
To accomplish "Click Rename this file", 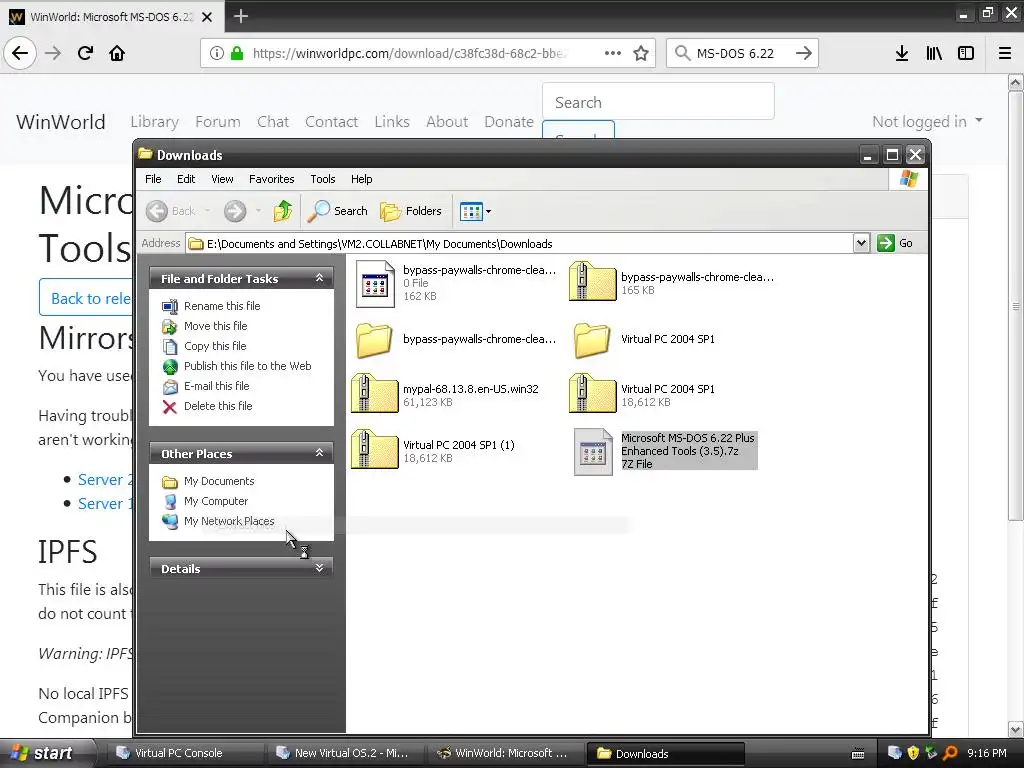I will [222, 306].
